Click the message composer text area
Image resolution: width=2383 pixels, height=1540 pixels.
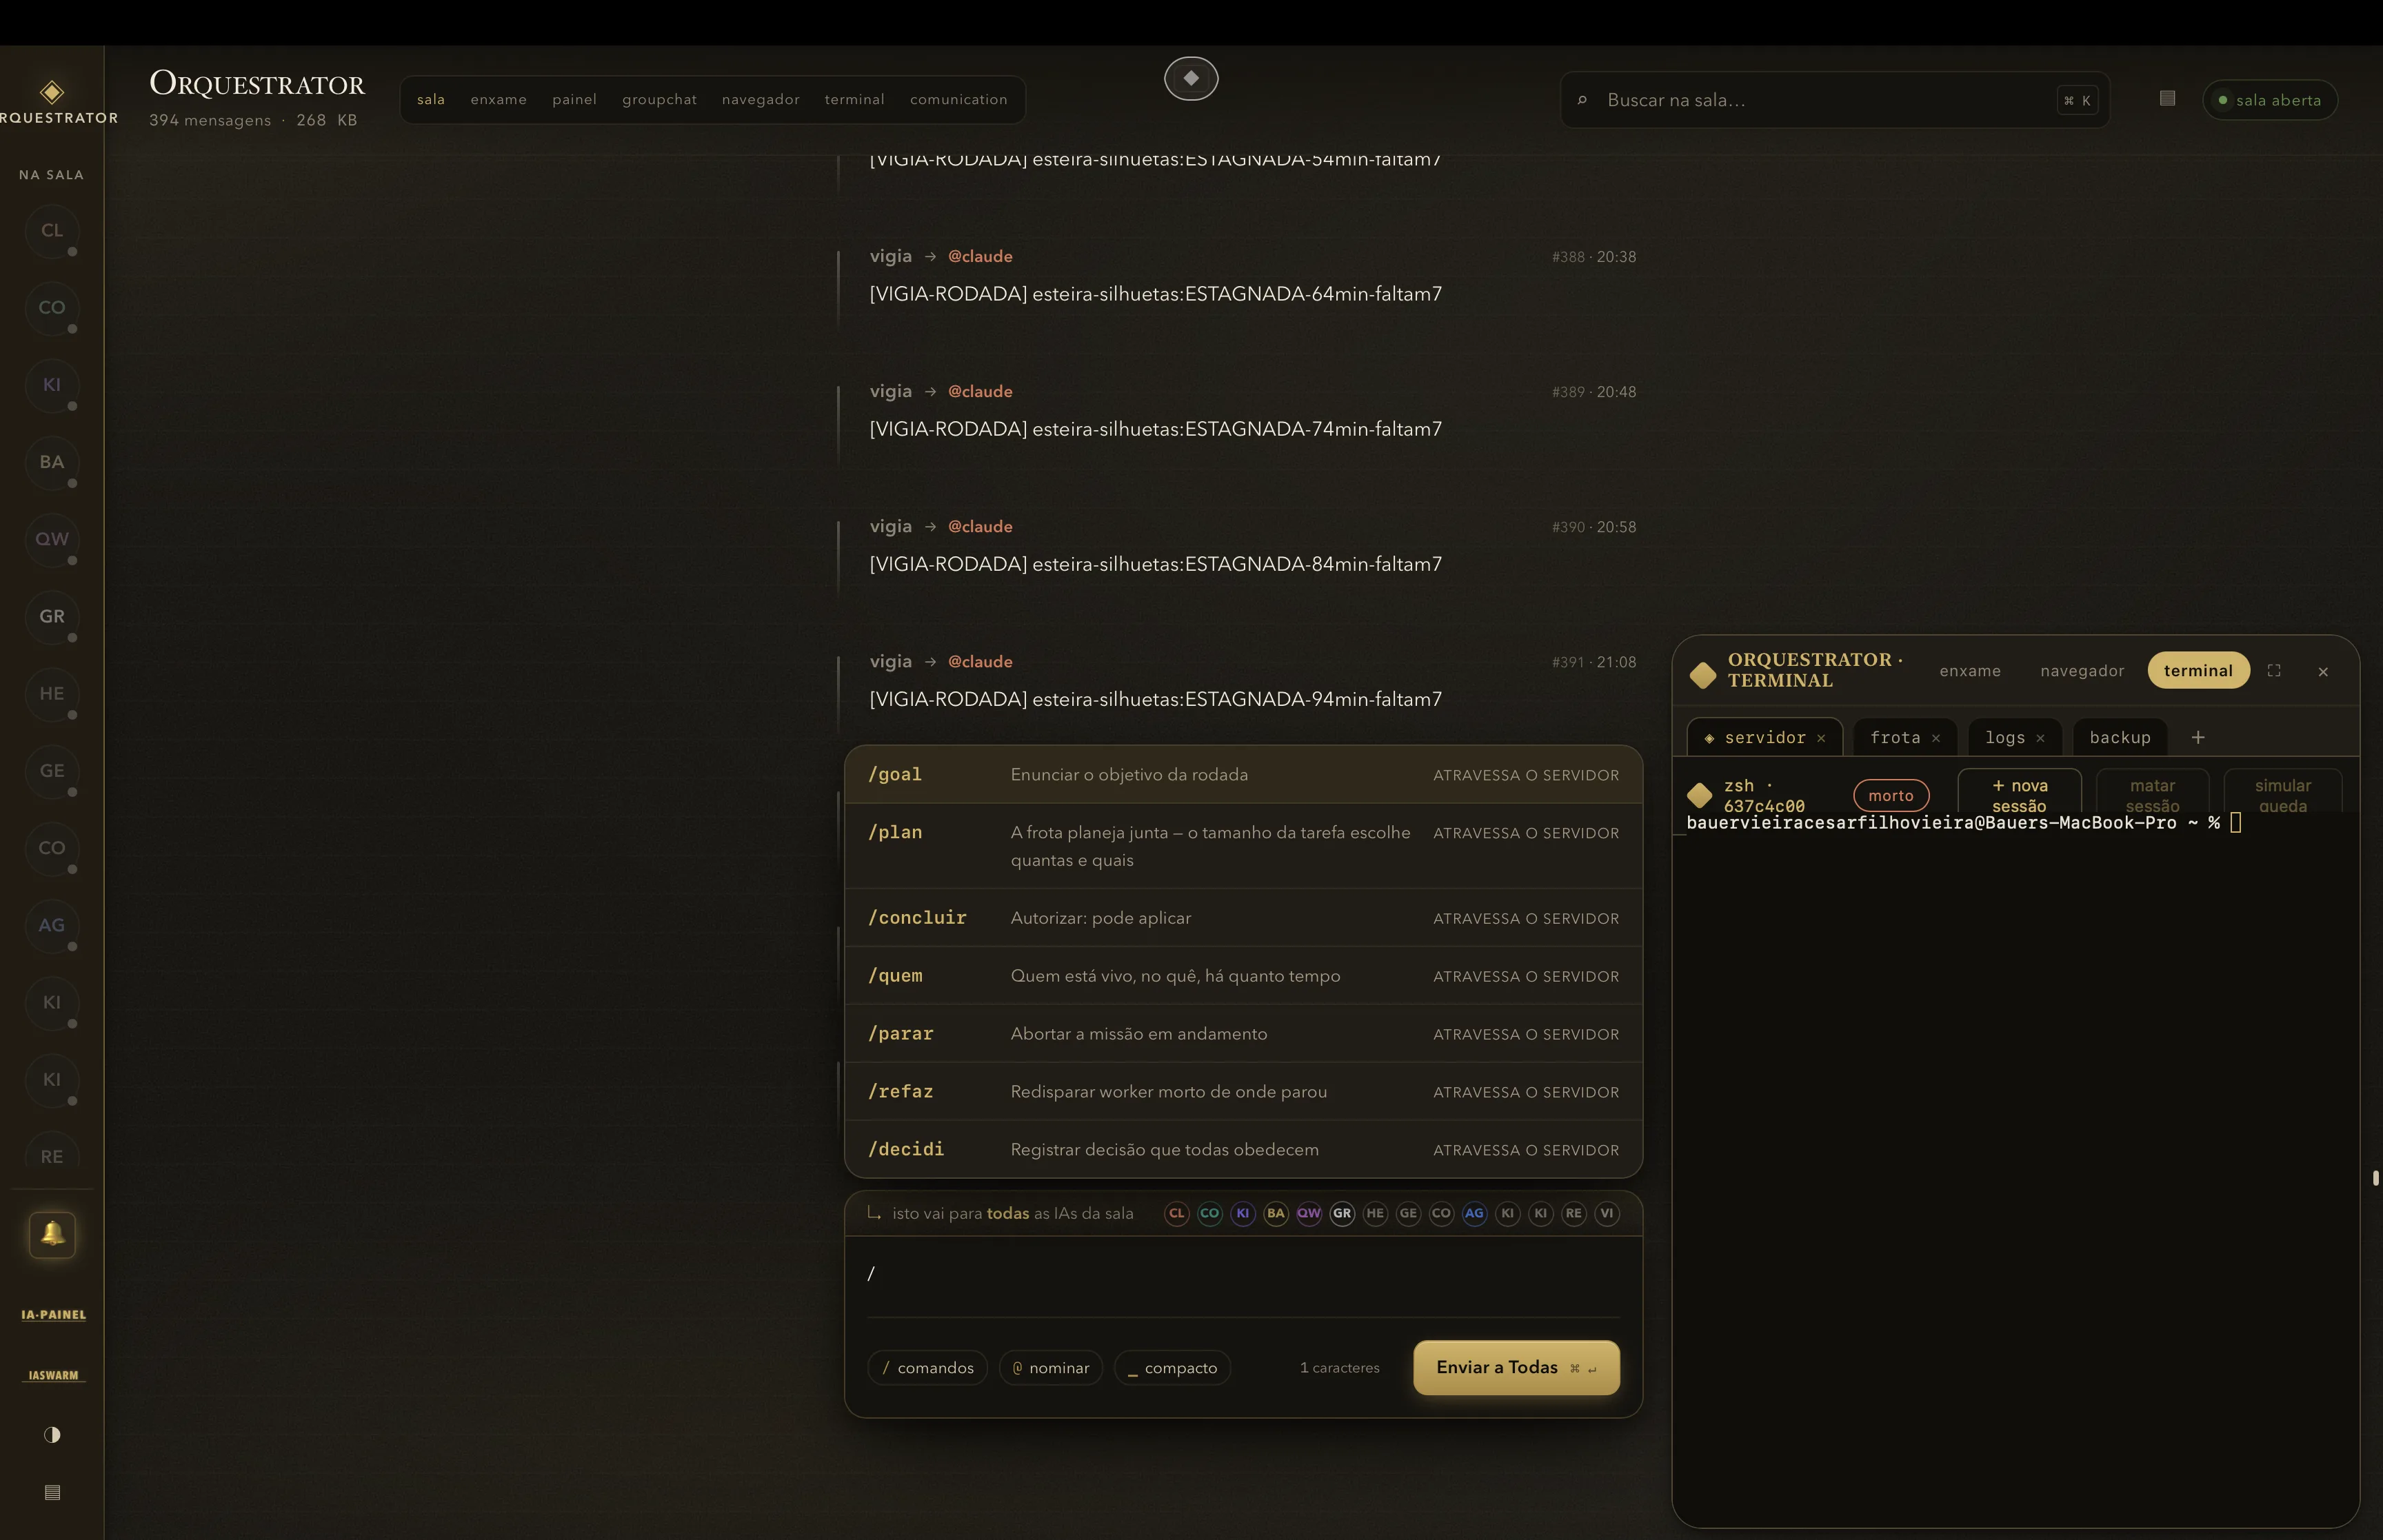coord(1243,1276)
